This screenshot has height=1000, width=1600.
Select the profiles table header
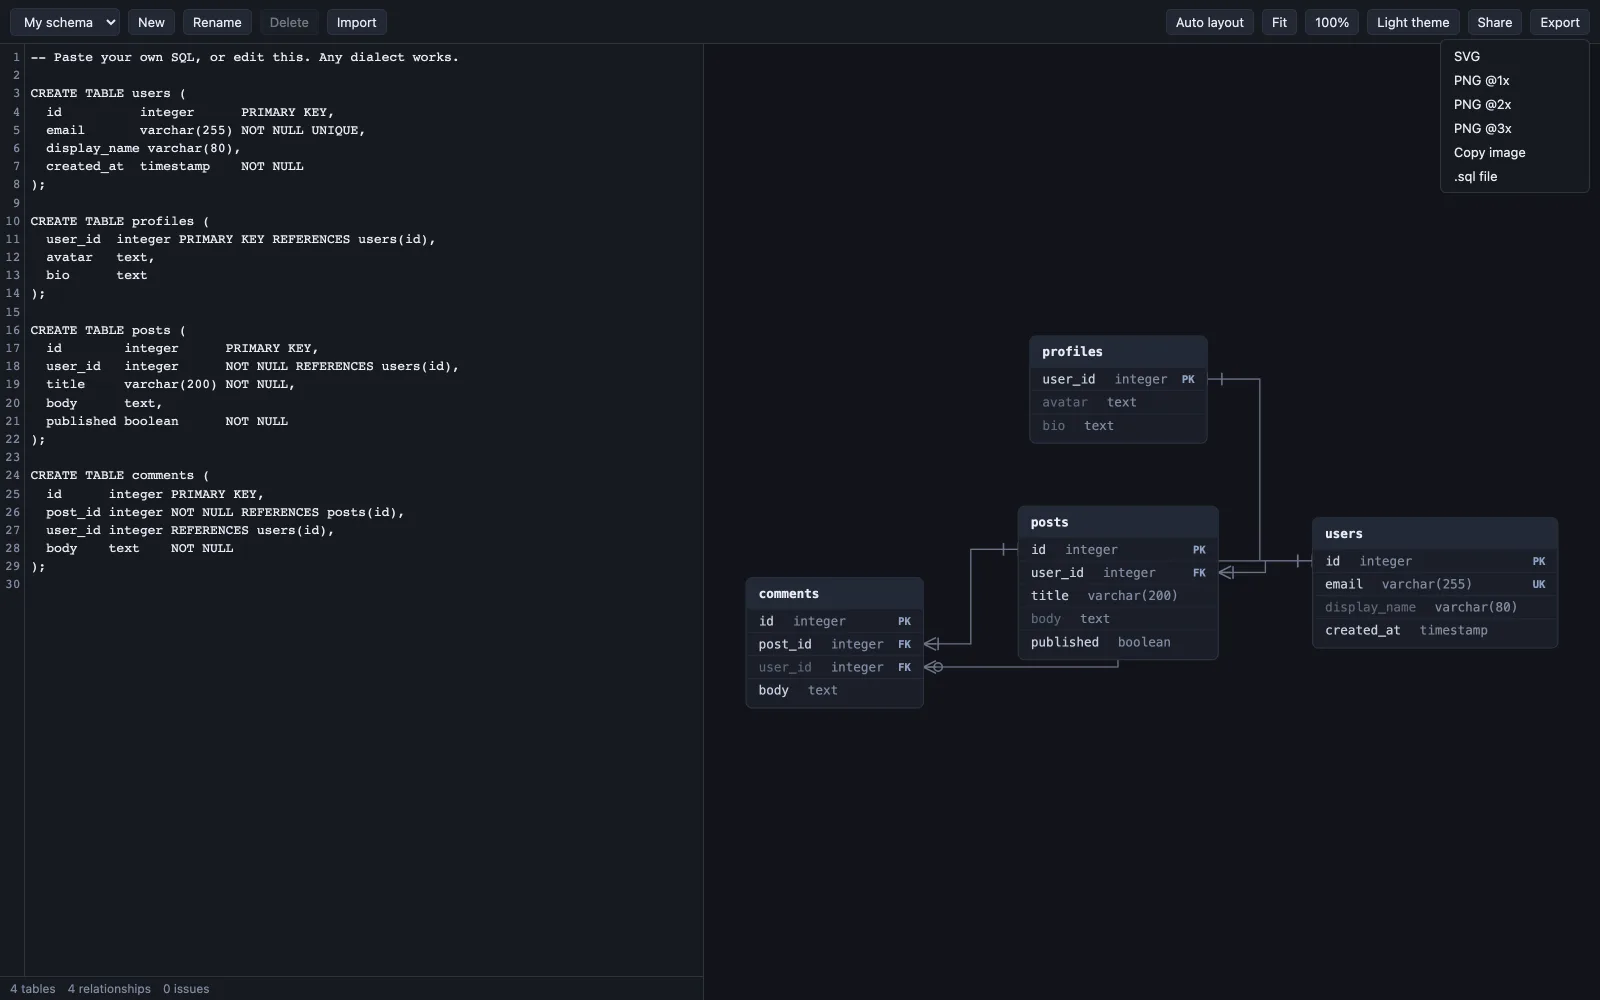click(1118, 352)
